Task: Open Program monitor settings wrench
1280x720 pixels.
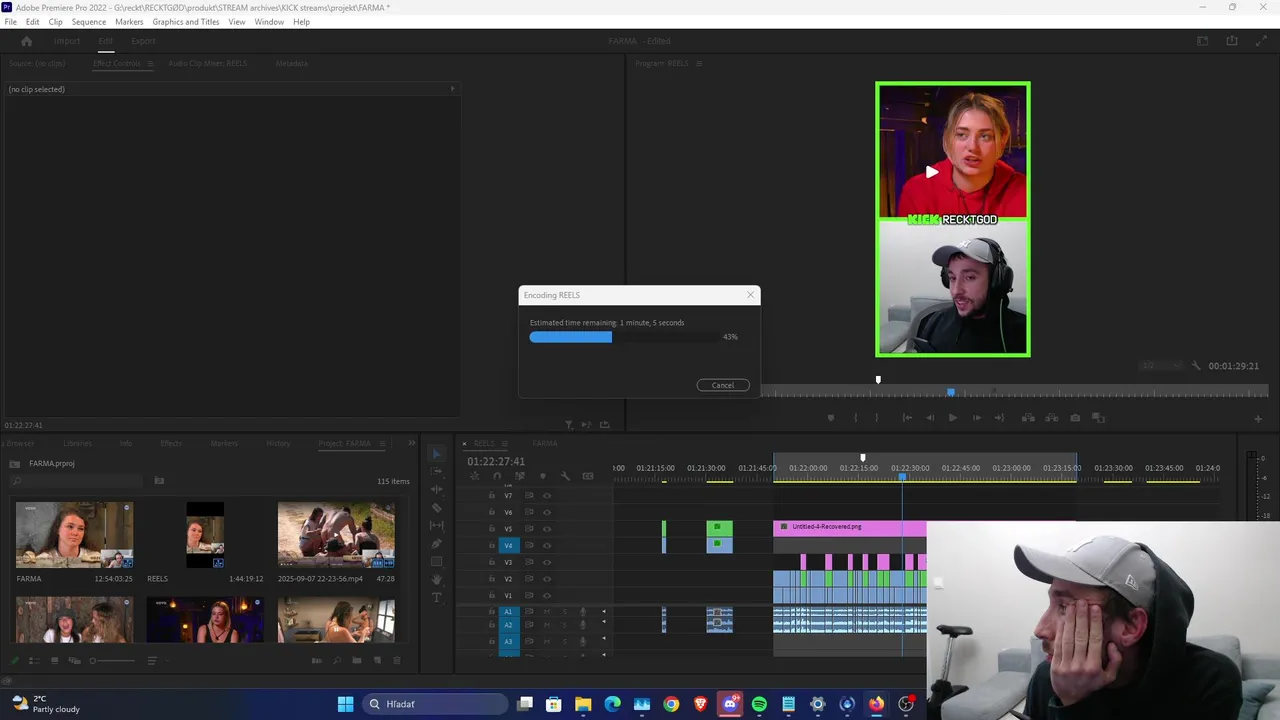Action: point(1196,366)
